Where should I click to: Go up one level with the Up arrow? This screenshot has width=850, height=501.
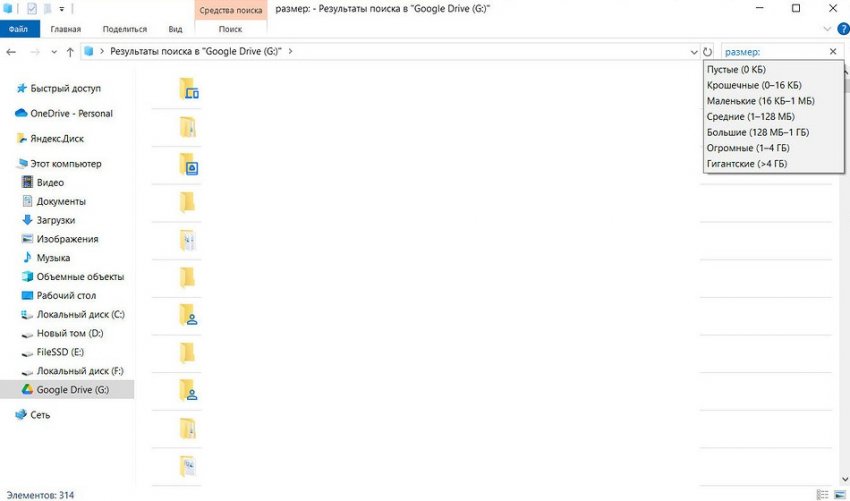pyautogui.click(x=70, y=51)
